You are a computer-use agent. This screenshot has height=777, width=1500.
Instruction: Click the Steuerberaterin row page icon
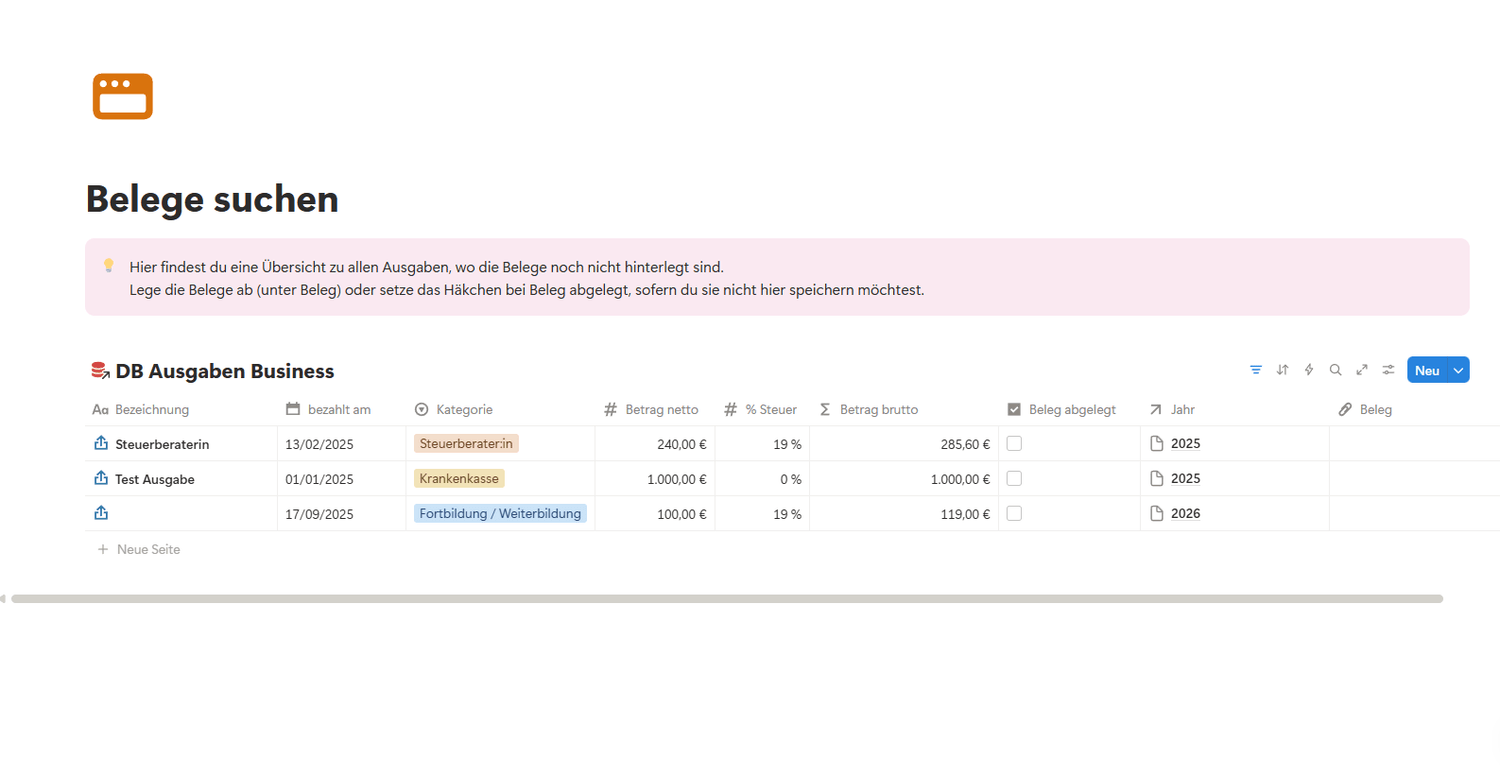coord(101,443)
